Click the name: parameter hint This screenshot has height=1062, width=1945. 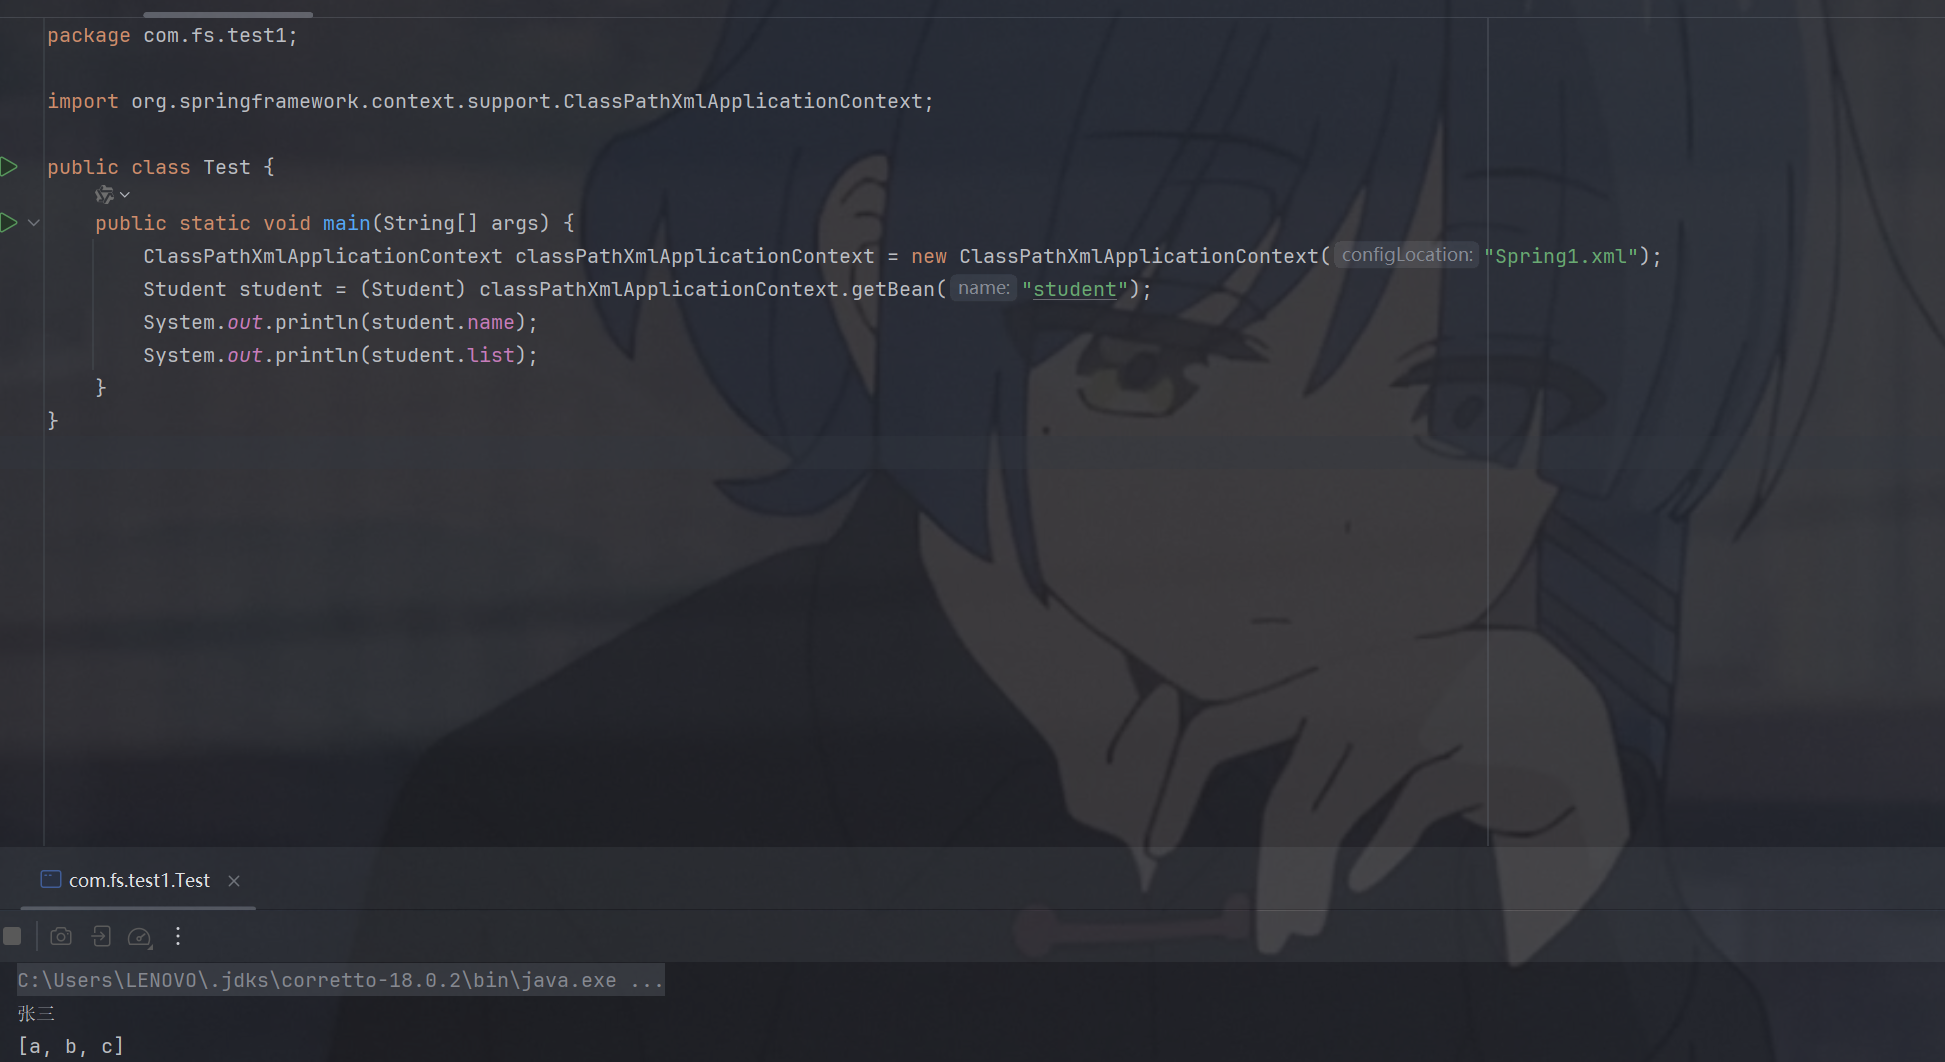point(983,288)
